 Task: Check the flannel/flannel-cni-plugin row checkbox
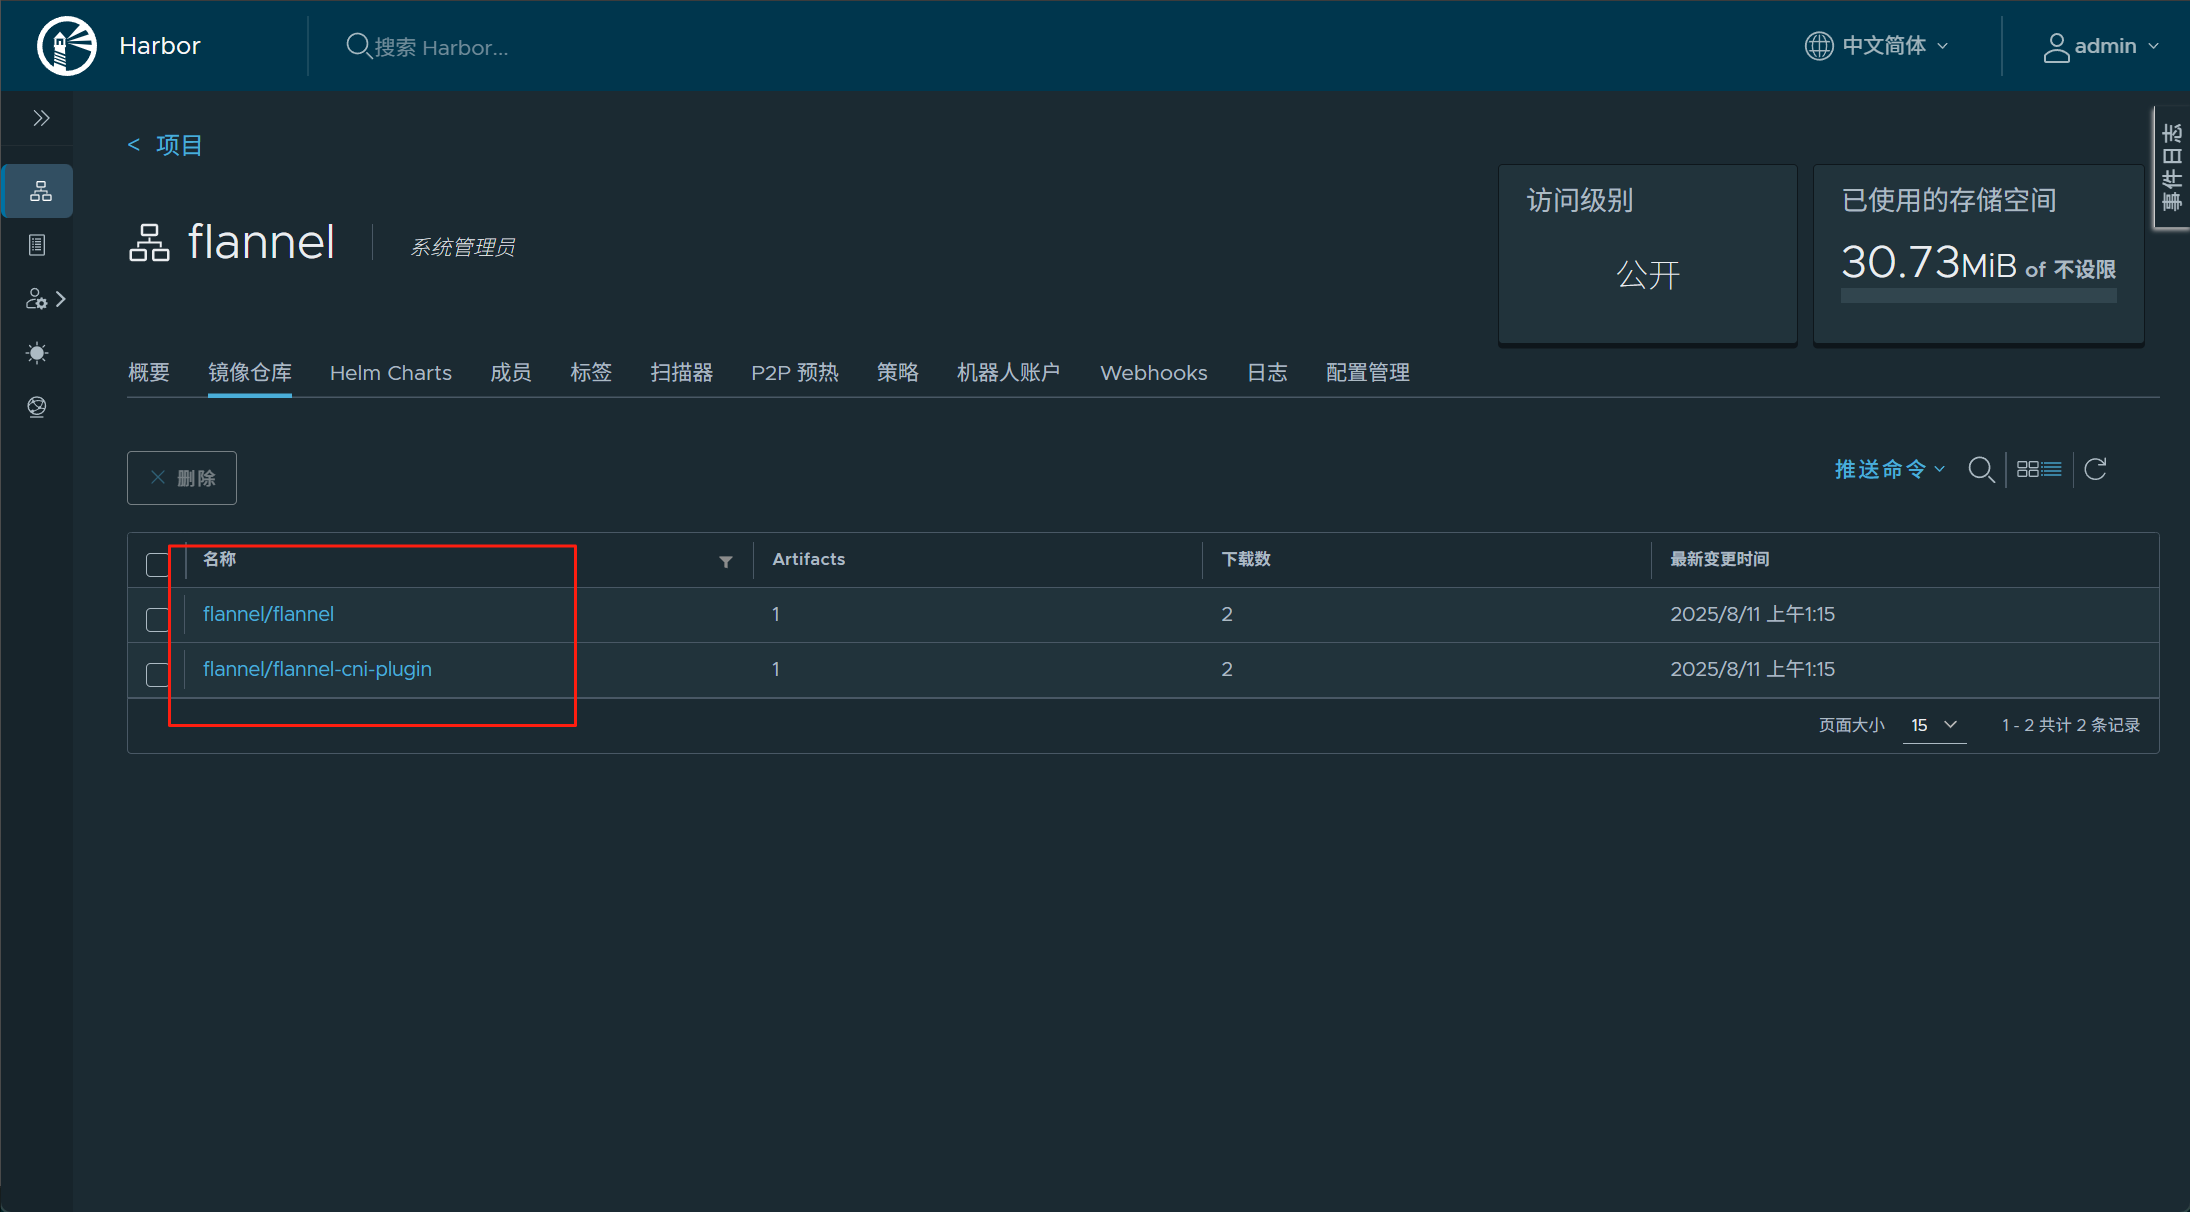click(x=157, y=674)
